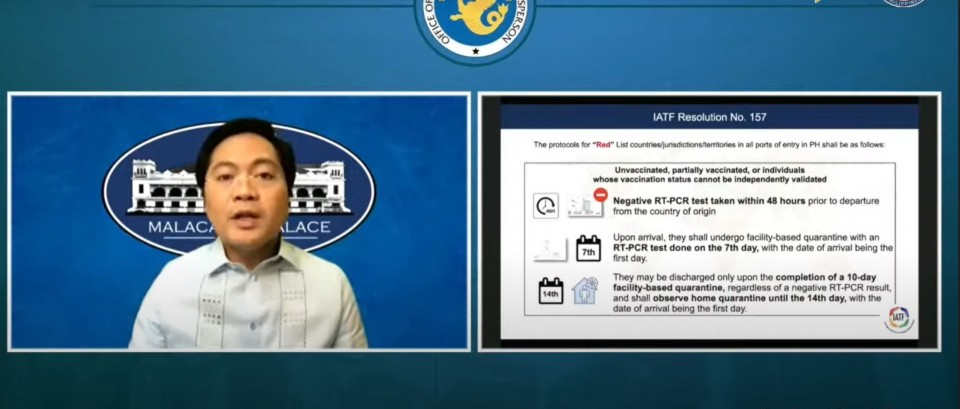Click the home quarantine house icon
The height and width of the screenshot is (409, 960).
[x=585, y=291]
